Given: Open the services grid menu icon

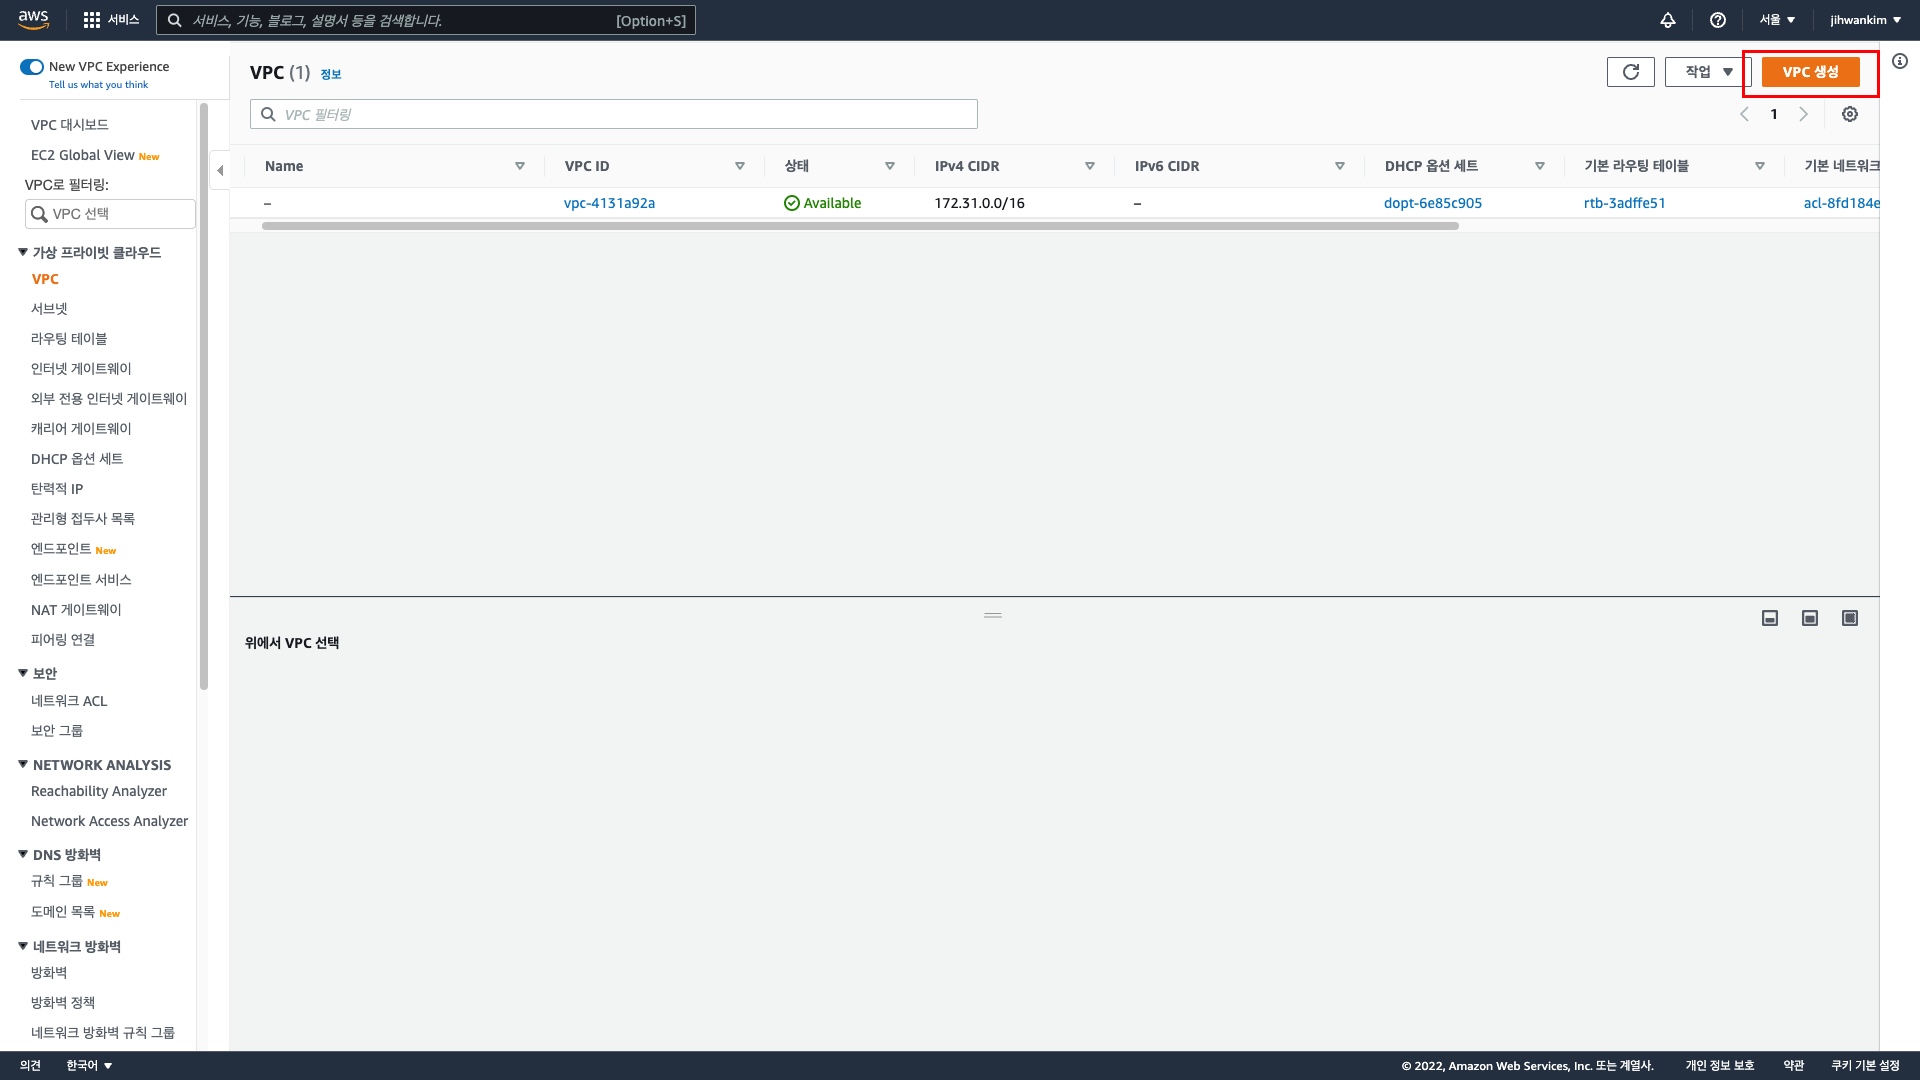Looking at the screenshot, I should pos(92,20).
